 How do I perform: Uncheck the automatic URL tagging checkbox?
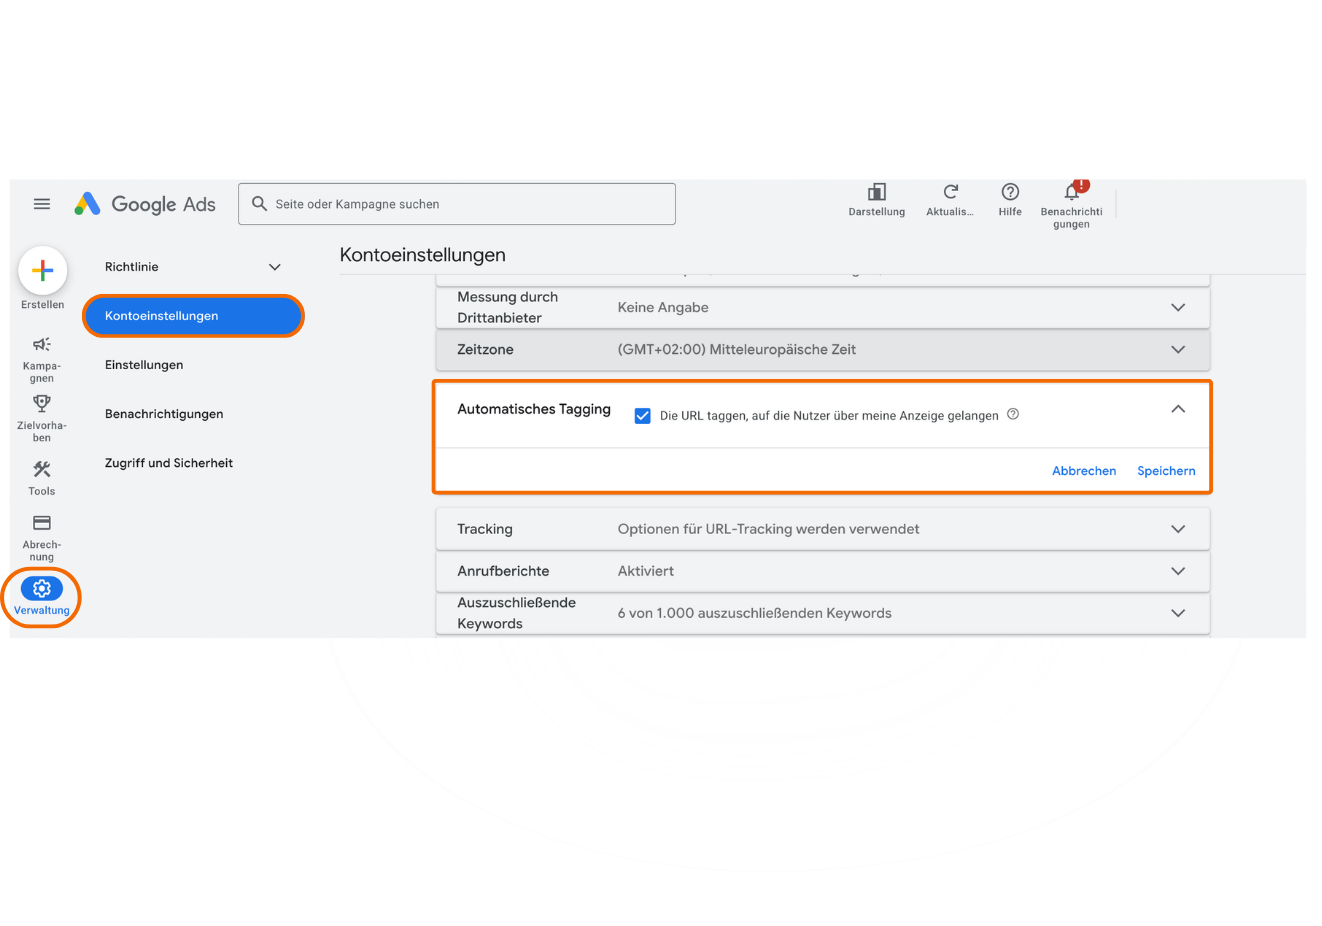[643, 416]
